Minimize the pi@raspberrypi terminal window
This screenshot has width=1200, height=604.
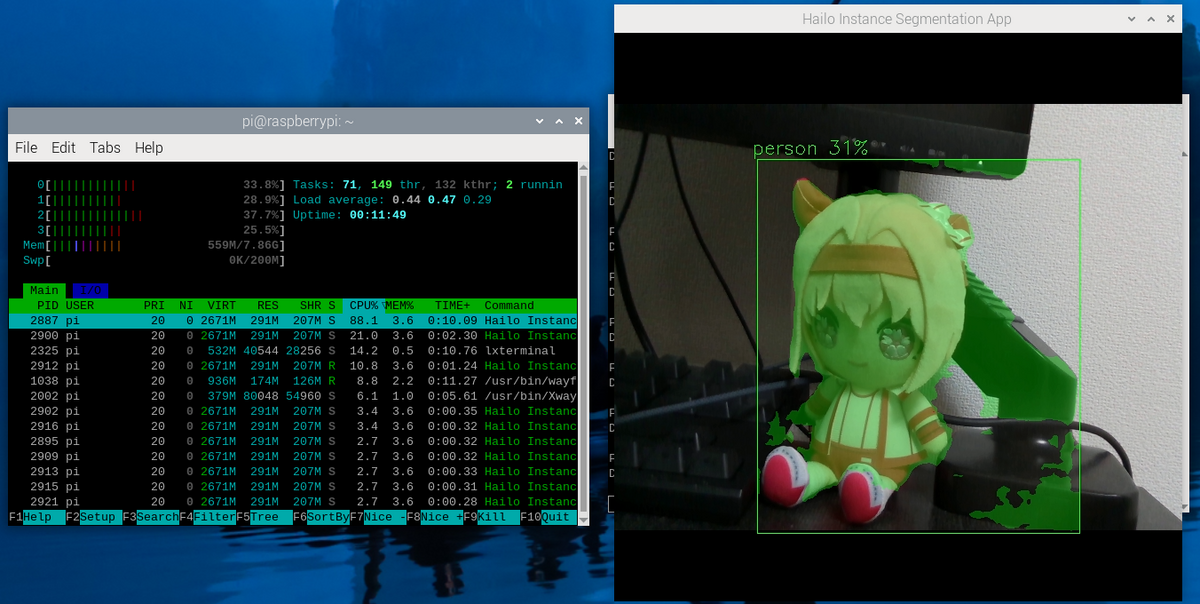(541, 121)
